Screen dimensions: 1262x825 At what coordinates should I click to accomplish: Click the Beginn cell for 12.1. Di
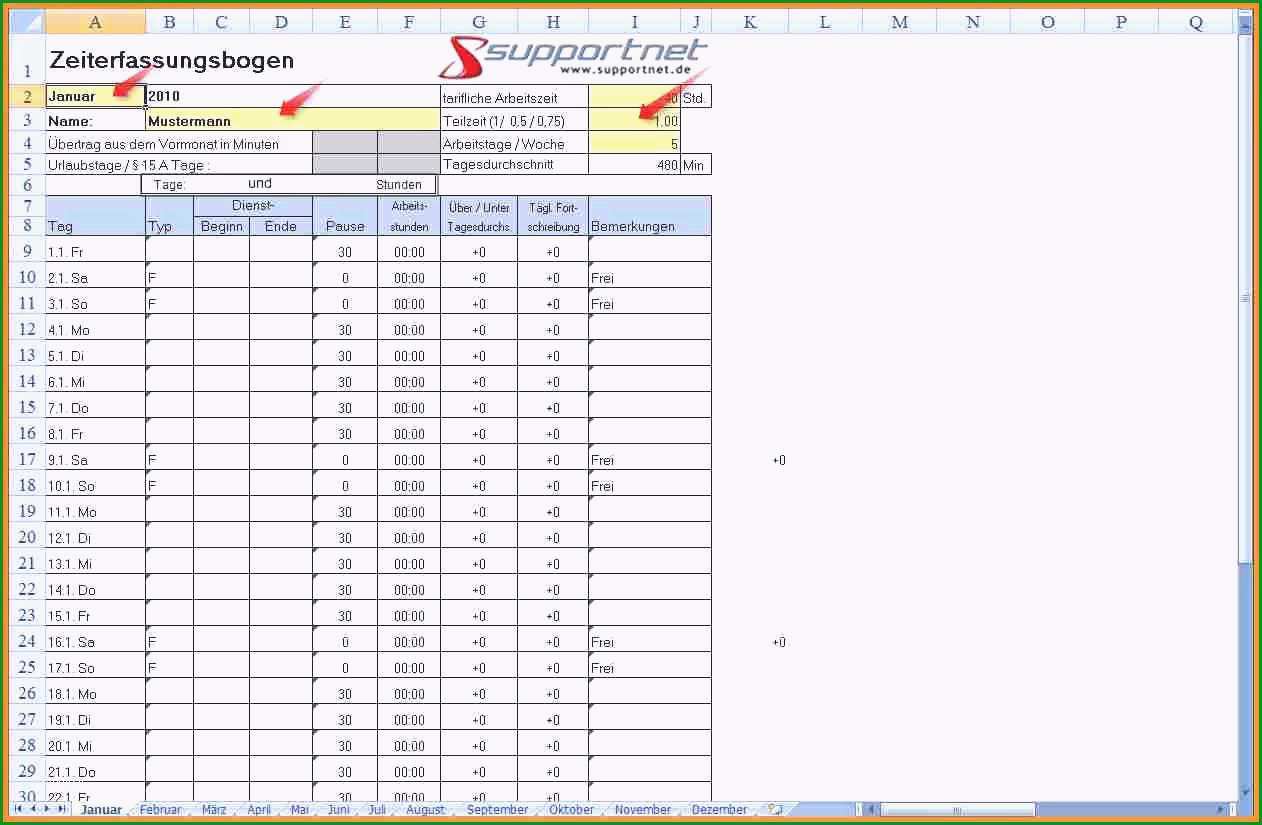point(221,537)
